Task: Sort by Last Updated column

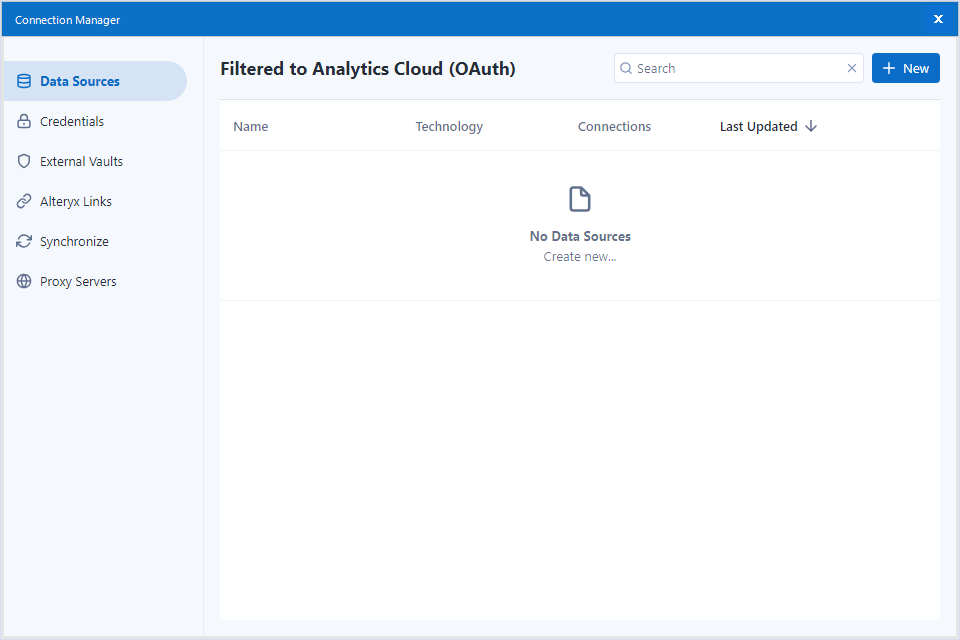Action: point(759,126)
